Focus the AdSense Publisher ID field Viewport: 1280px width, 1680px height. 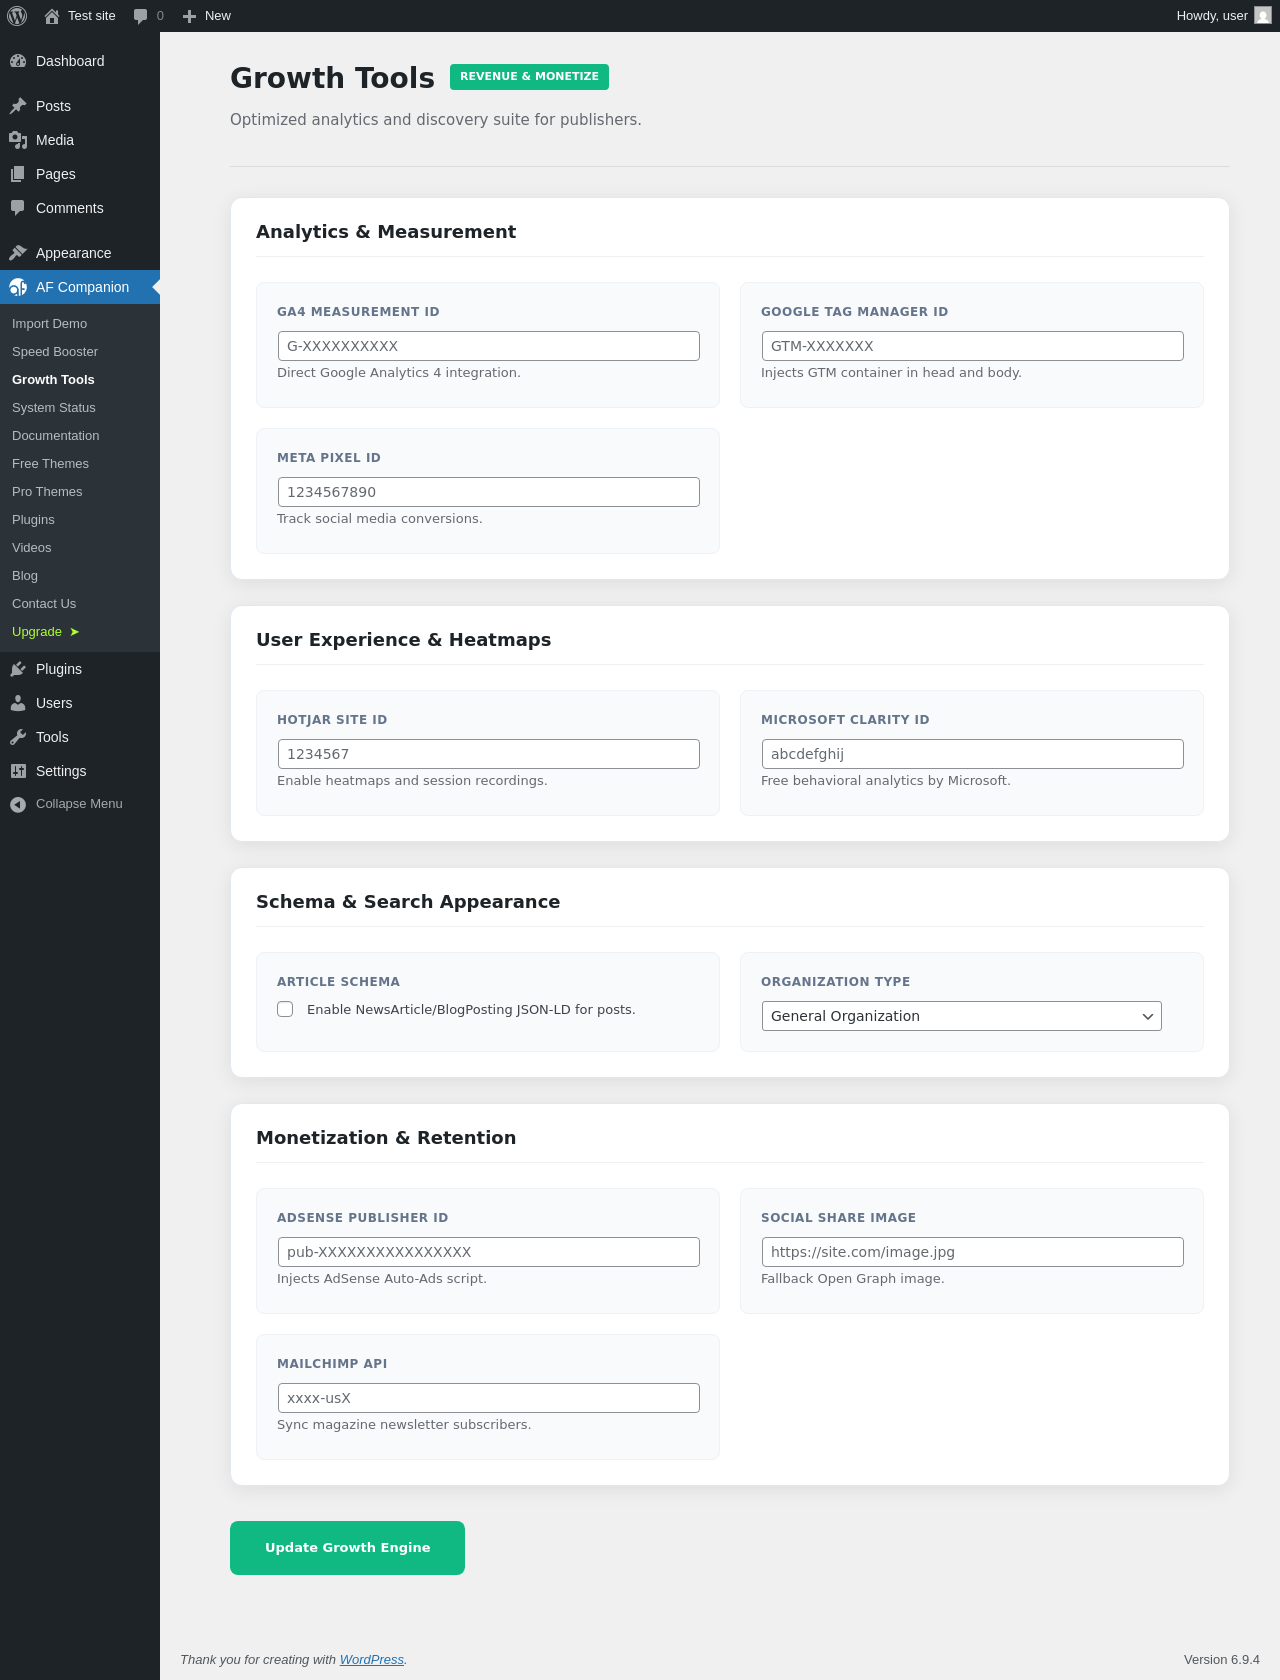click(x=489, y=1252)
